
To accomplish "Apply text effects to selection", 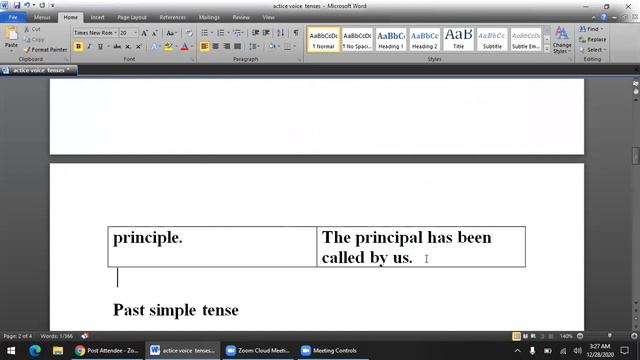I will (x=154, y=47).
